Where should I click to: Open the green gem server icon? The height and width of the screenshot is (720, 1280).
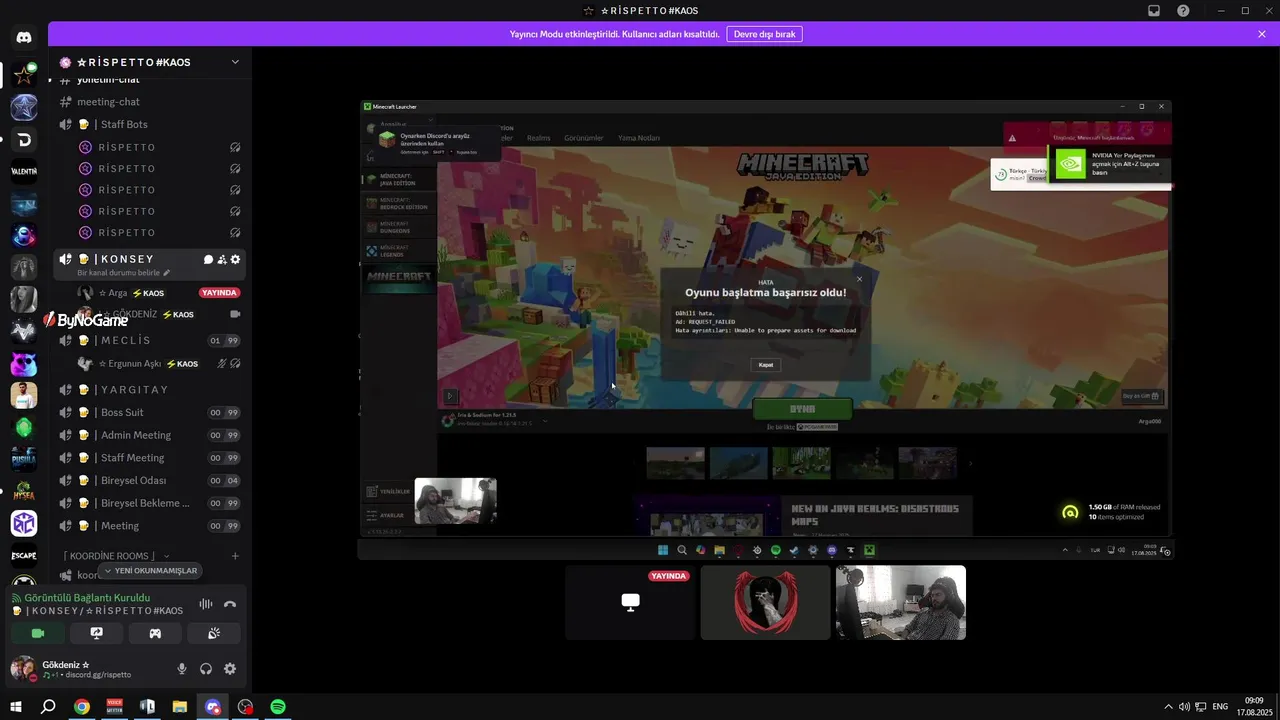point(24,427)
